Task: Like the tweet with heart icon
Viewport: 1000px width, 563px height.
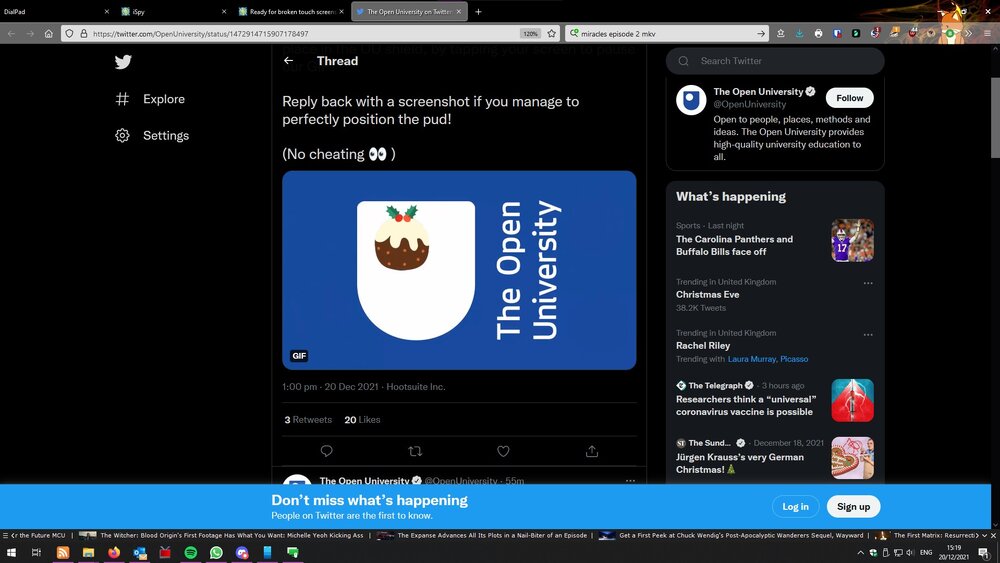Action: tap(503, 451)
